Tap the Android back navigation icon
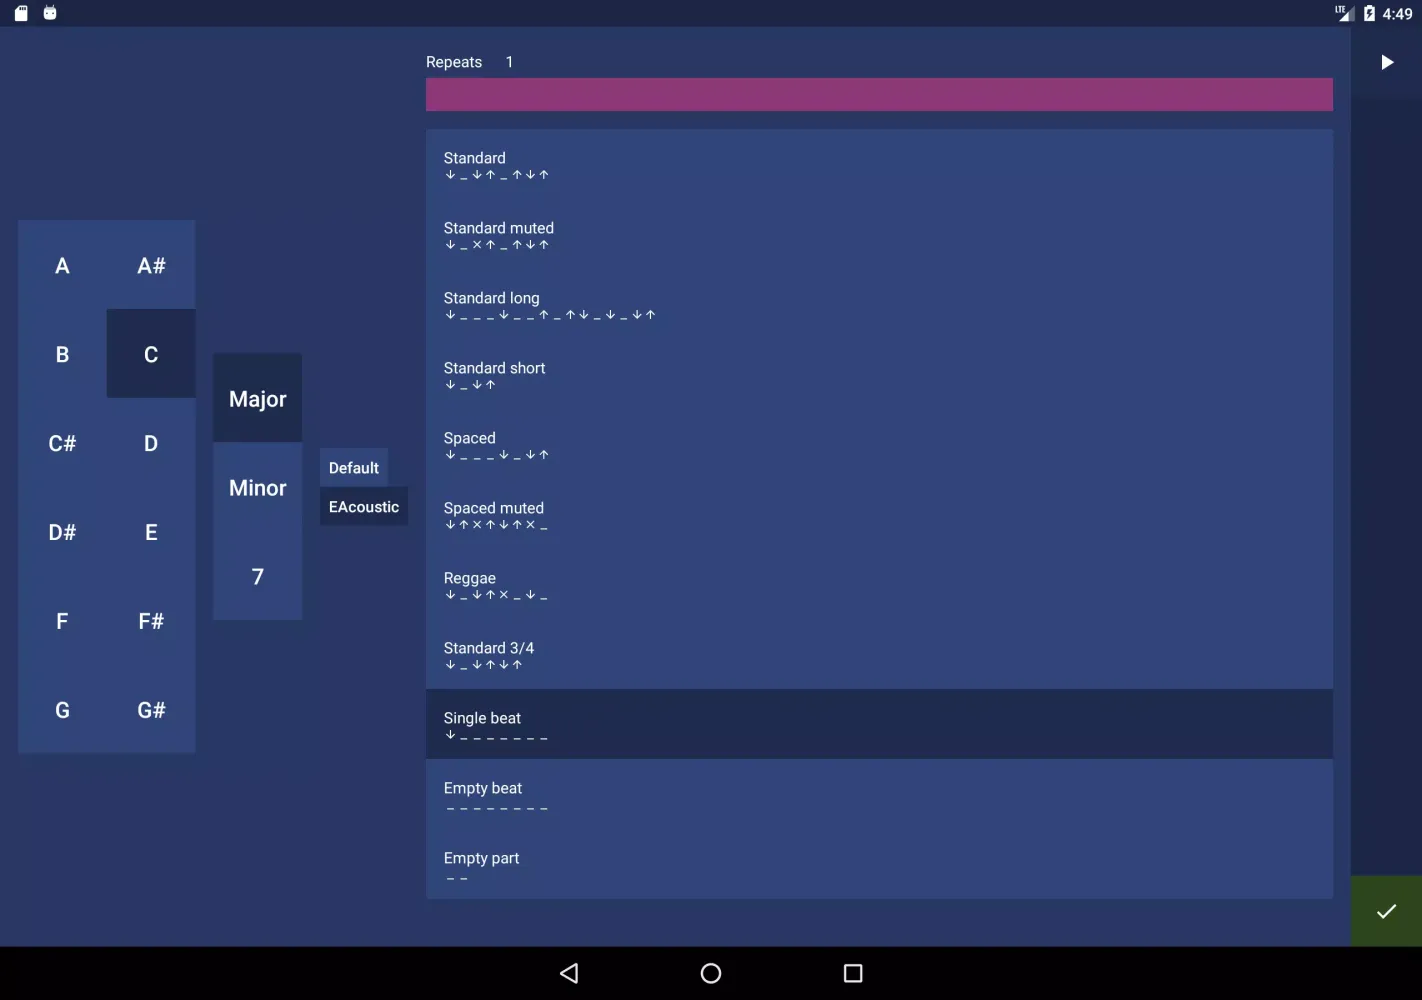Image resolution: width=1422 pixels, height=1000 pixels. click(x=569, y=973)
